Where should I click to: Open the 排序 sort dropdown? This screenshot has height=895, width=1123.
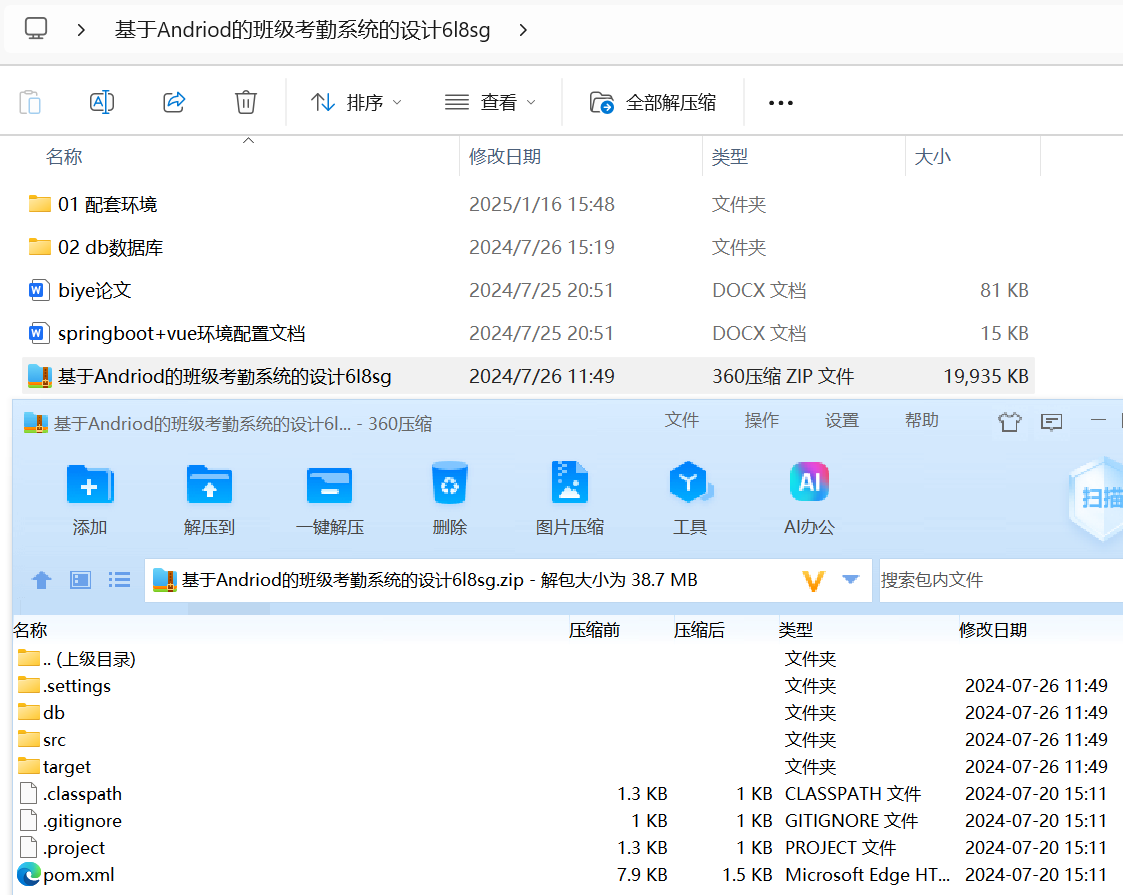tap(356, 102)
